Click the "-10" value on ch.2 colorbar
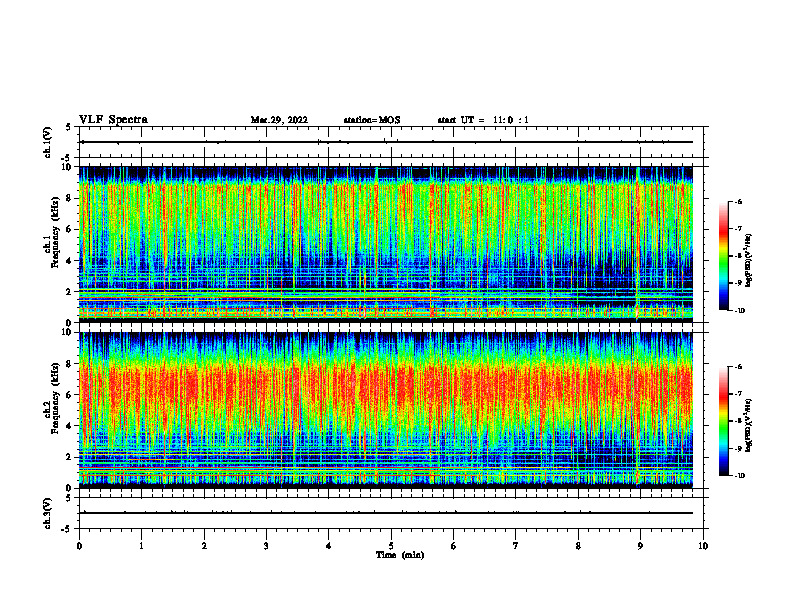This screenshot has width=792, height=612. (x=738, y=475)
